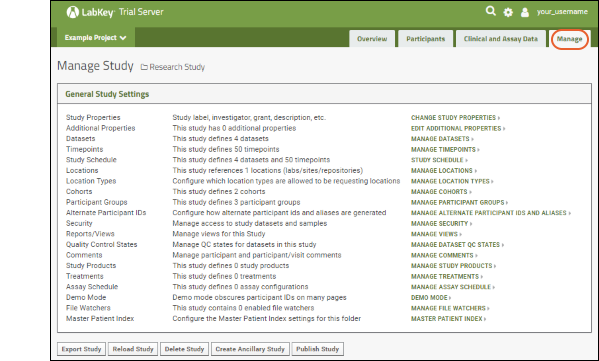The image size is (599, 361).
Task: Open Edit Additional Properties link
Action: [458, 128]
